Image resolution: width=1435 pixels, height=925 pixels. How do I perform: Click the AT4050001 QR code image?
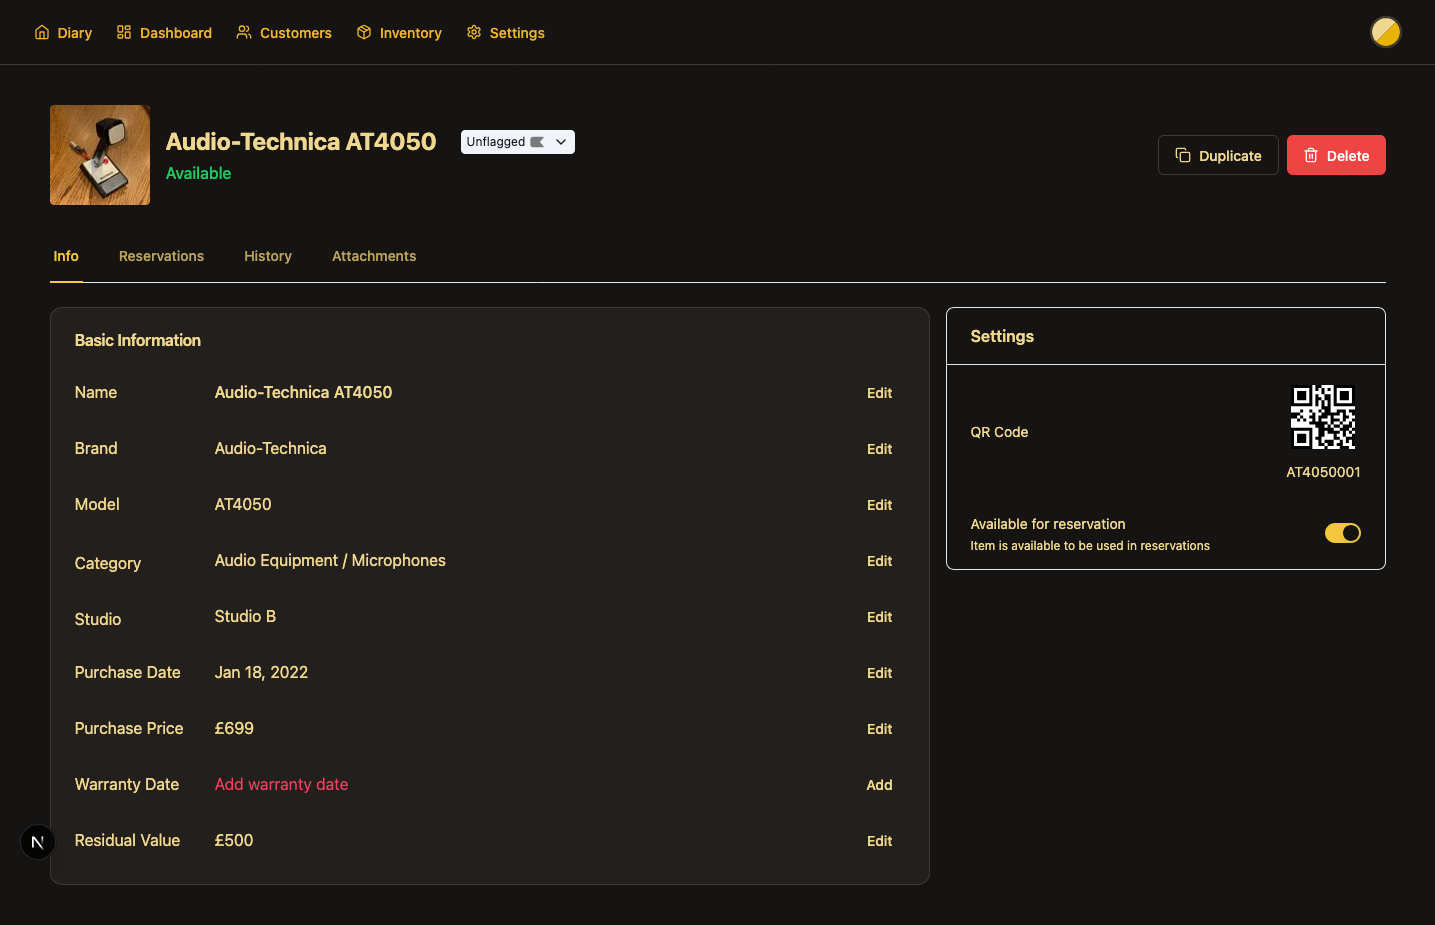(x=1322, y=417)
